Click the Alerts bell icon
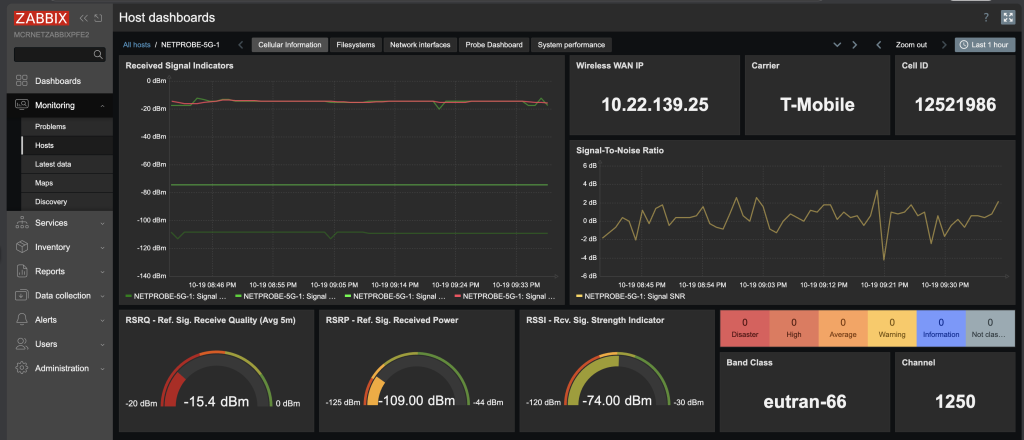This screenshot has height=440, width=1024. [22, 319]
